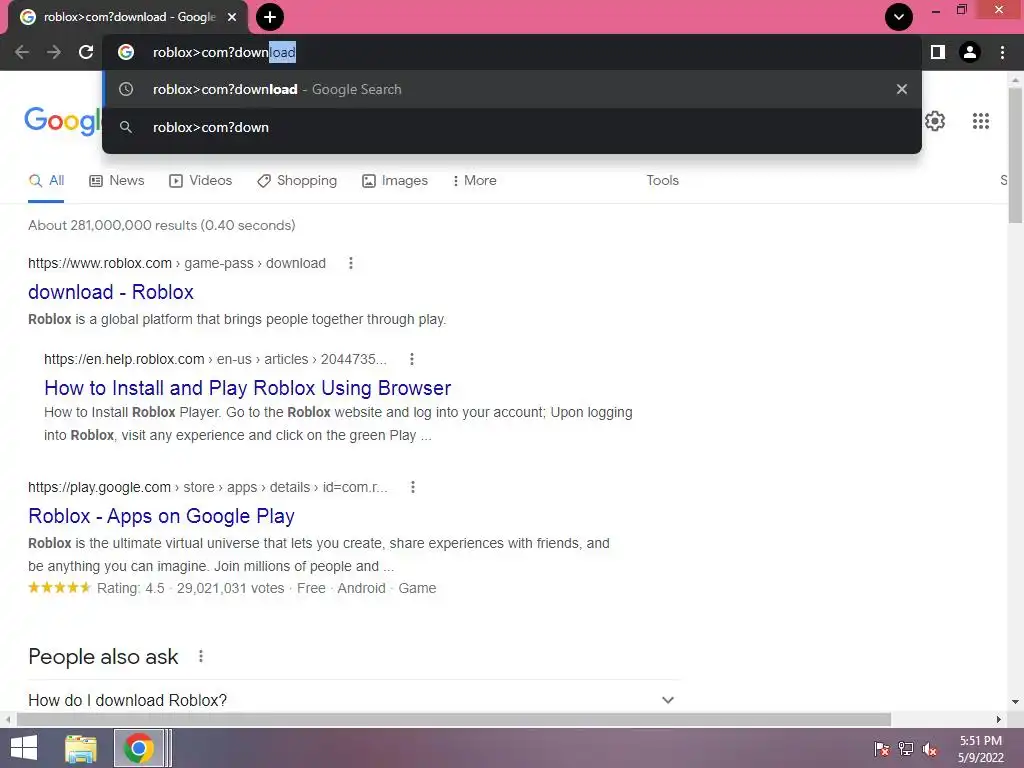
Task: Open the 'download - Roblox' result link
Action: pyautogui.click(x=110, y=292)
